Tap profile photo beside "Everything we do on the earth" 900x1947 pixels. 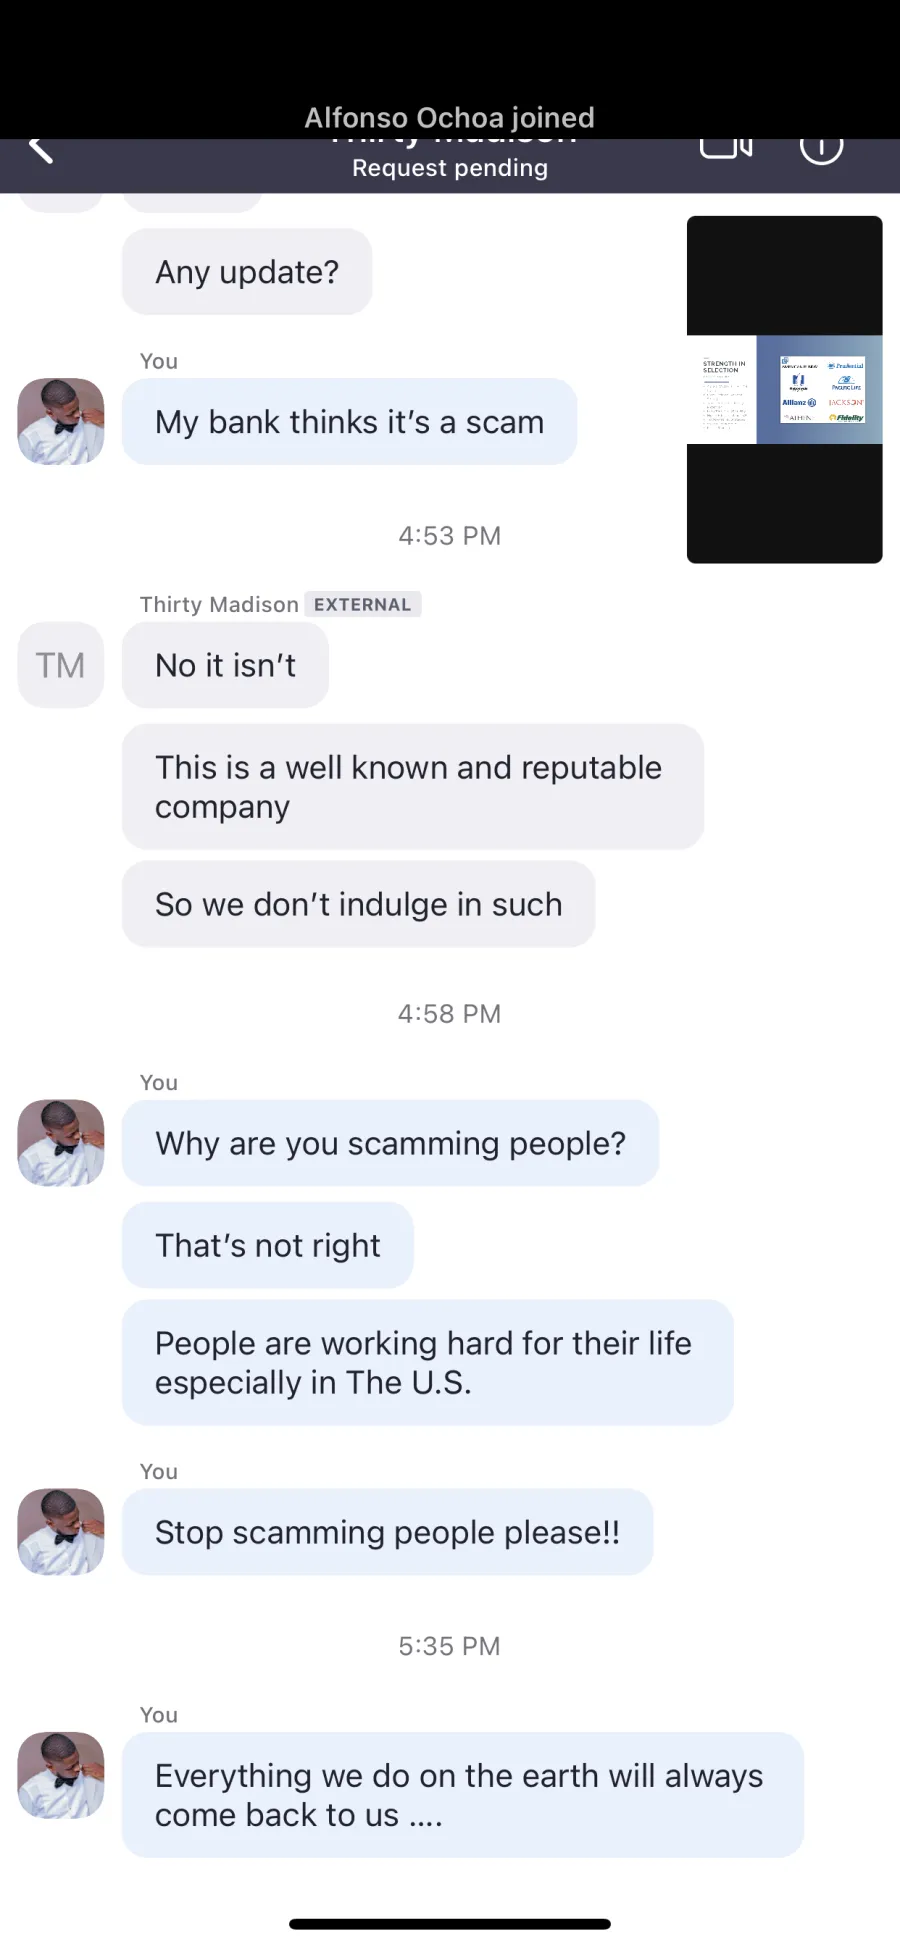[61, 1775]
